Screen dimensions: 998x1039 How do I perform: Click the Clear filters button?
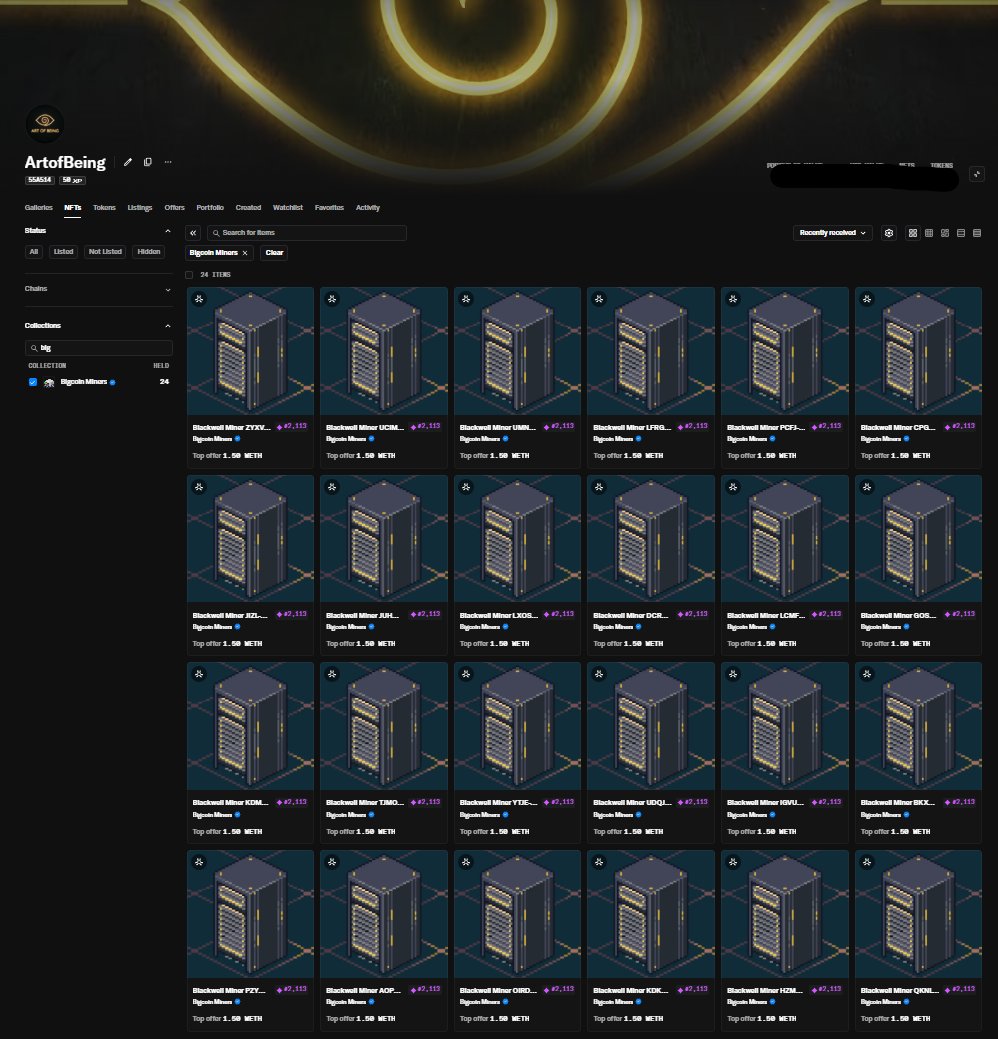274,253
